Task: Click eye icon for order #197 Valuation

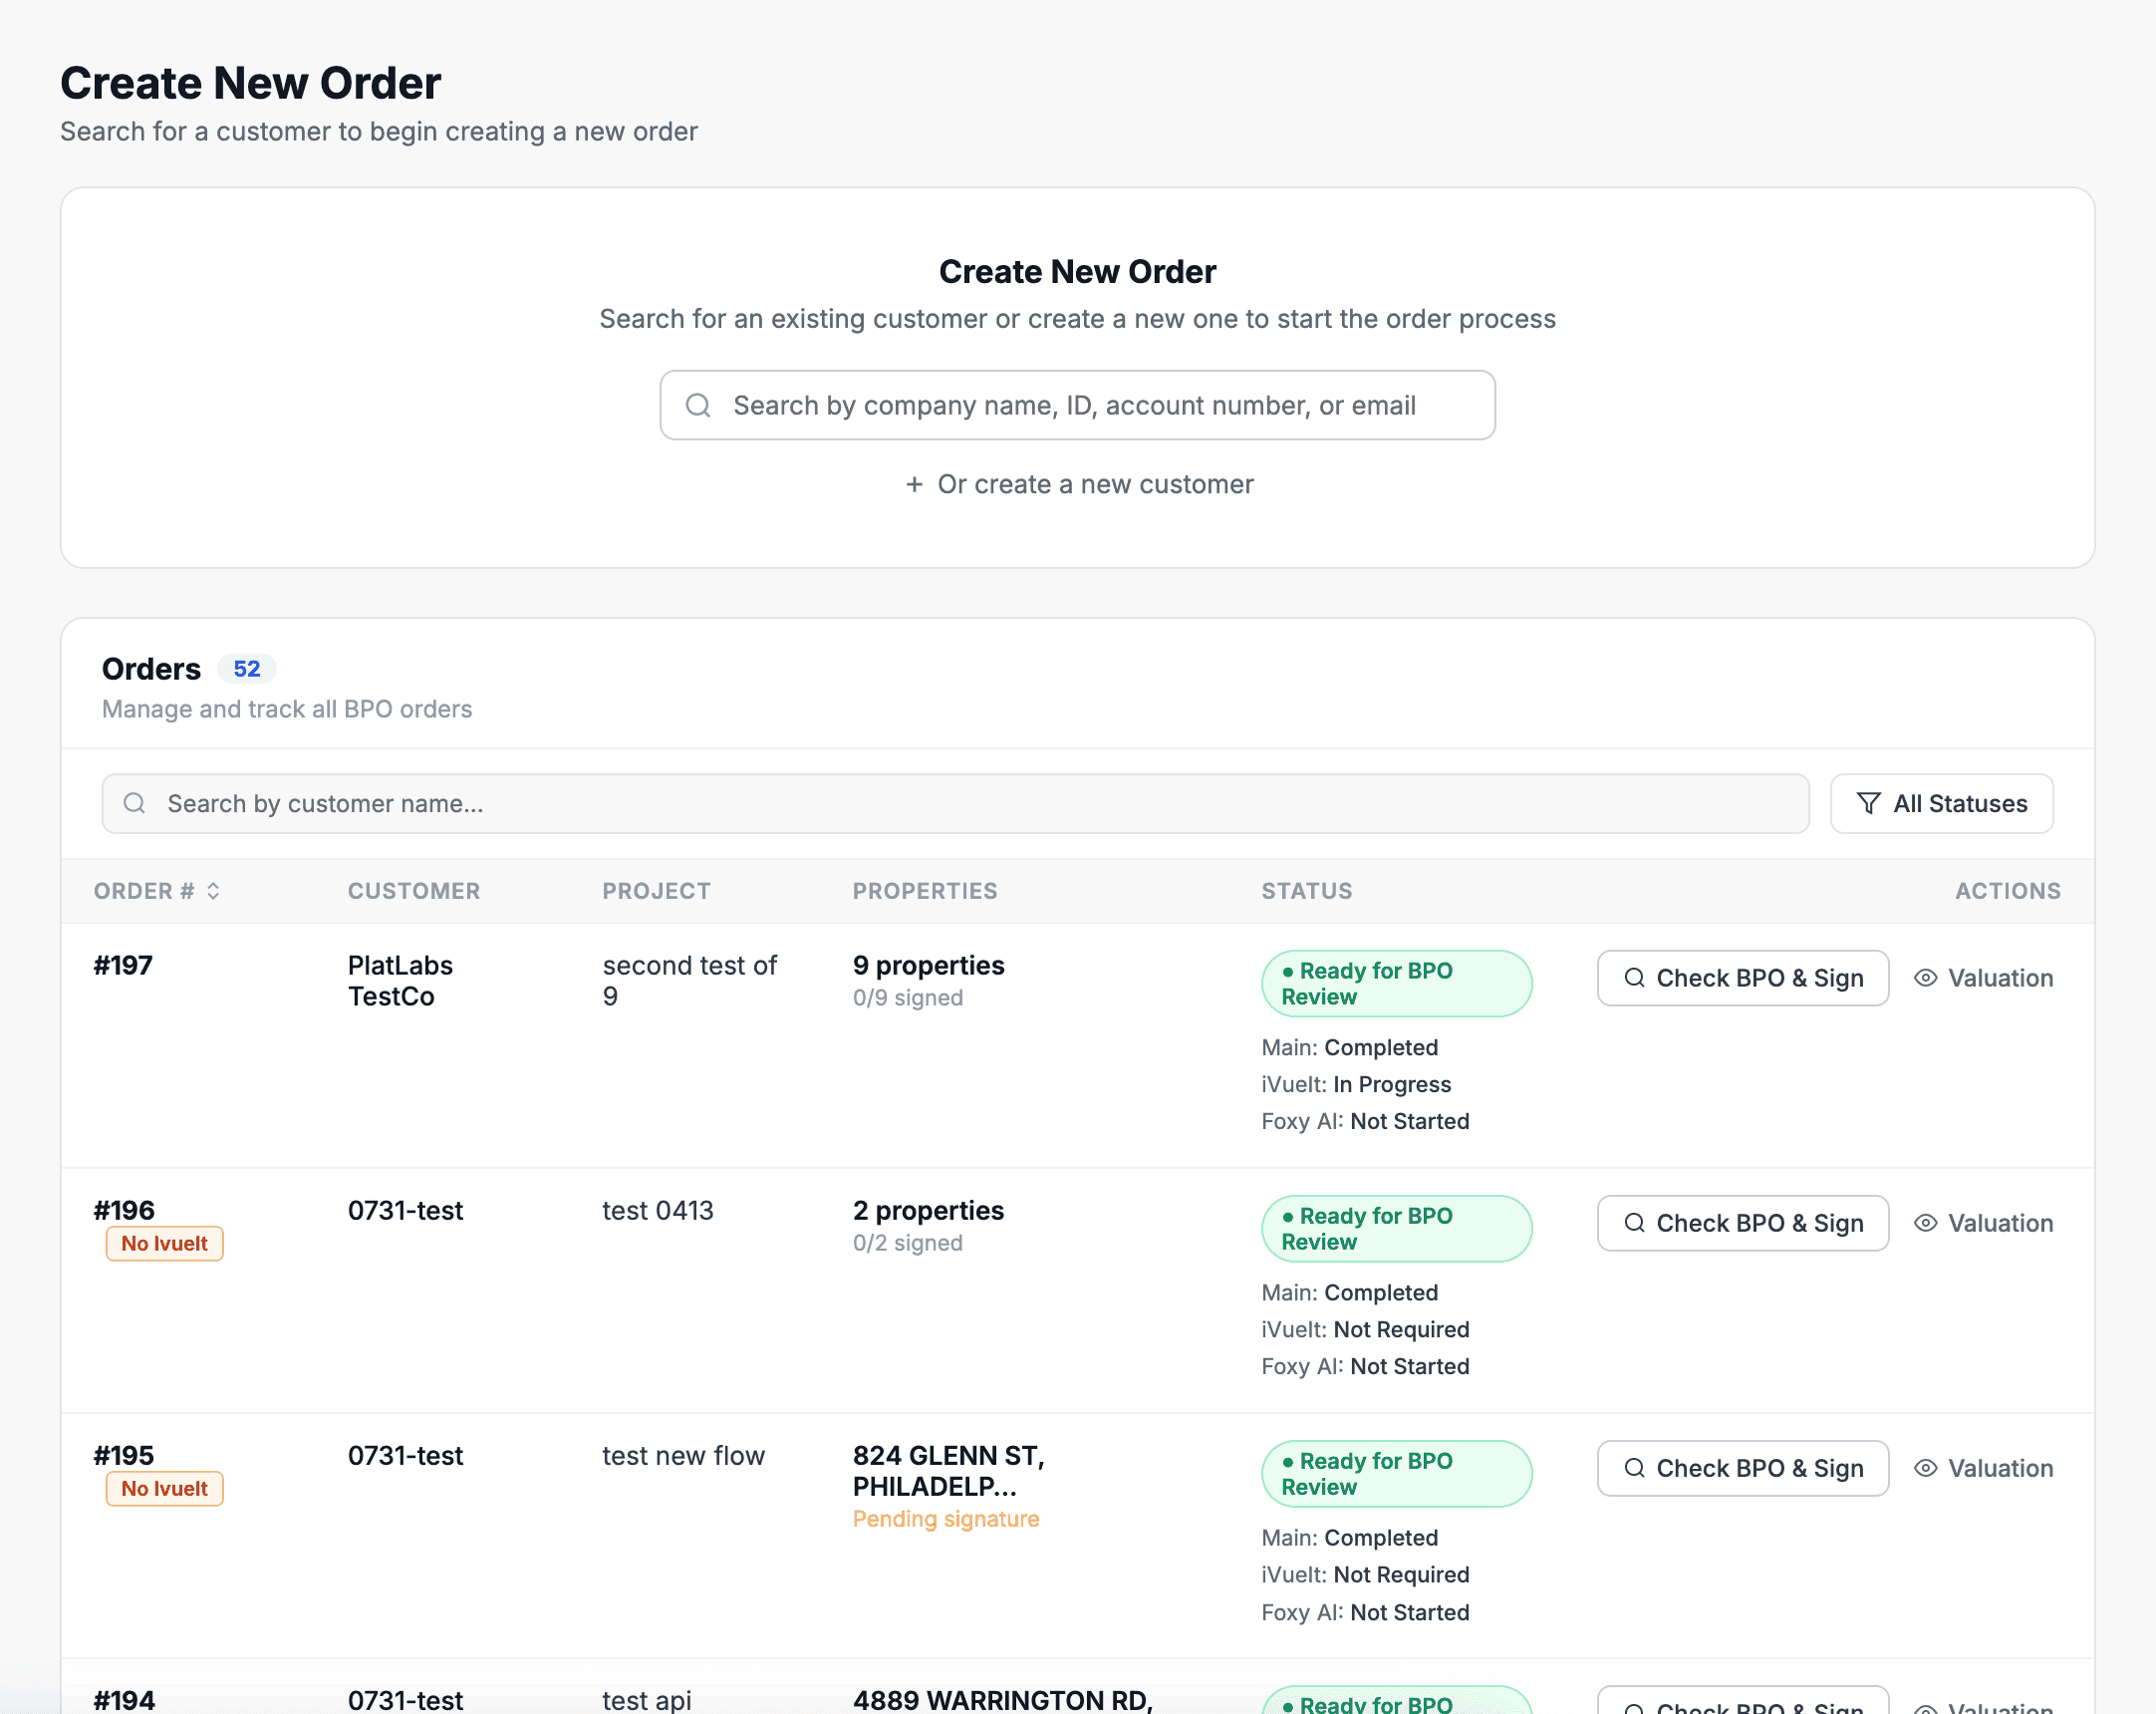Action: [1925, 978]
